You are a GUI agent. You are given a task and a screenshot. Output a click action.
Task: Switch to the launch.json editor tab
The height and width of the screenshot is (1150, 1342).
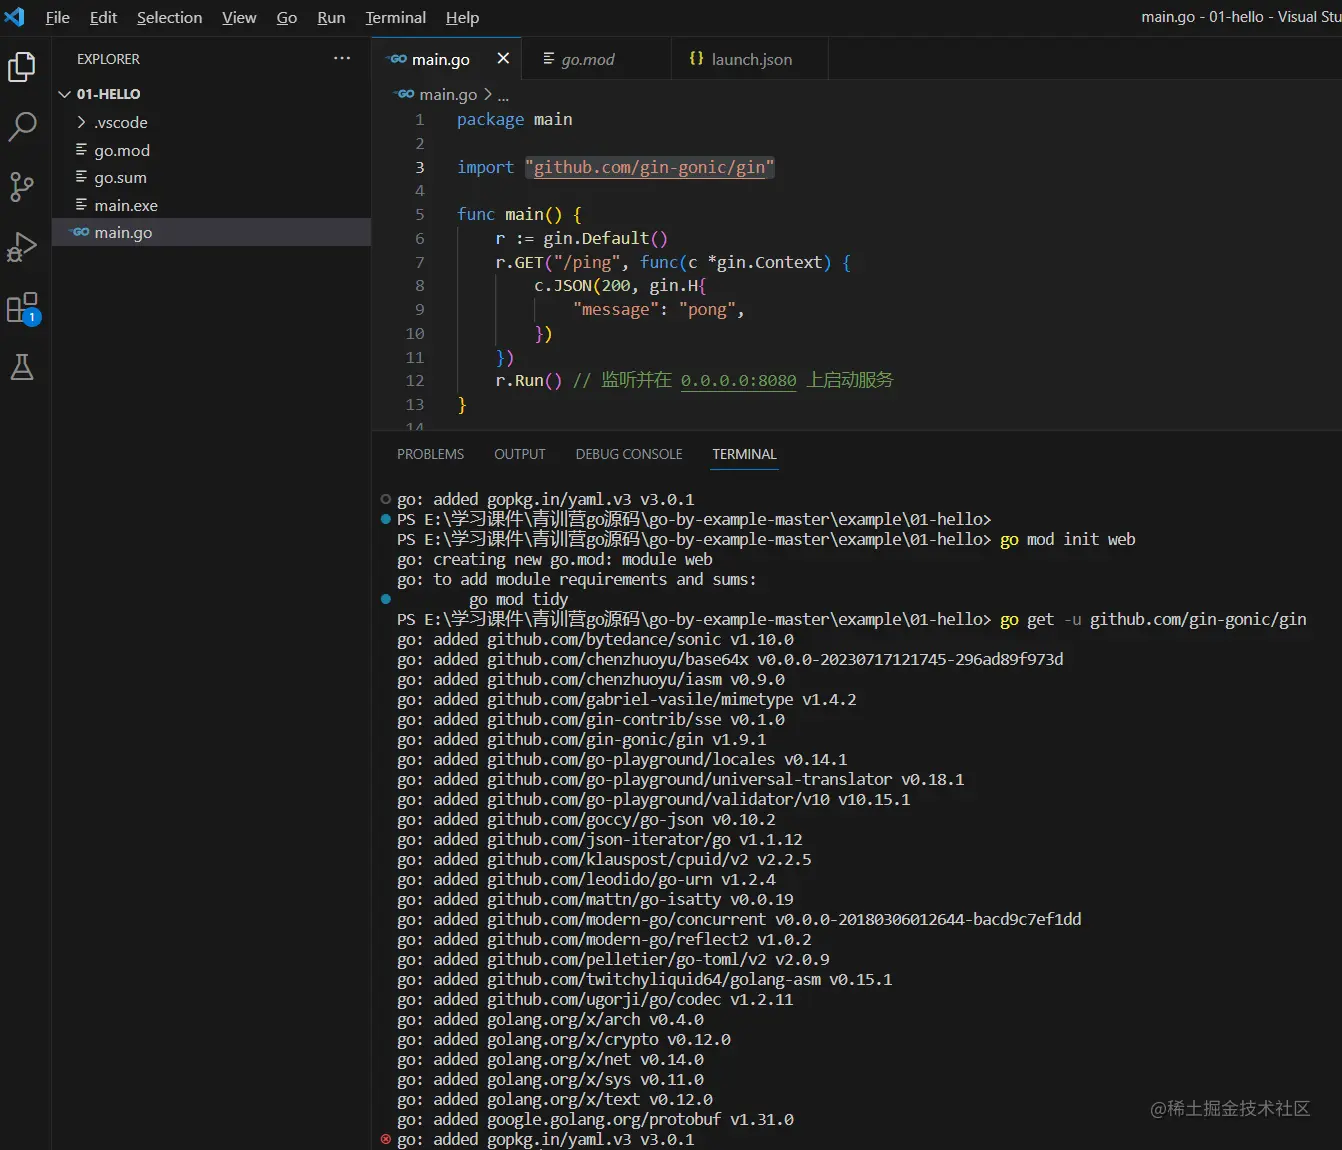(752, 59)
